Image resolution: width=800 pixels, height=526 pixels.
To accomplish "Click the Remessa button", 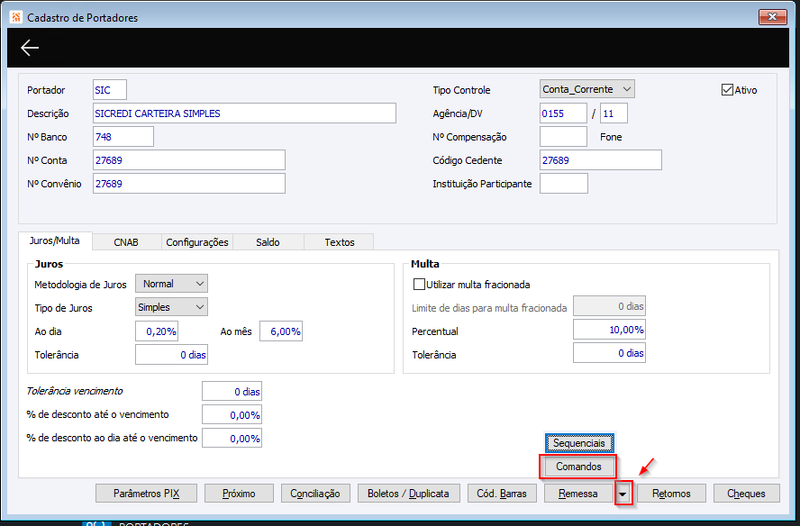I will click(x=578, y=493).
